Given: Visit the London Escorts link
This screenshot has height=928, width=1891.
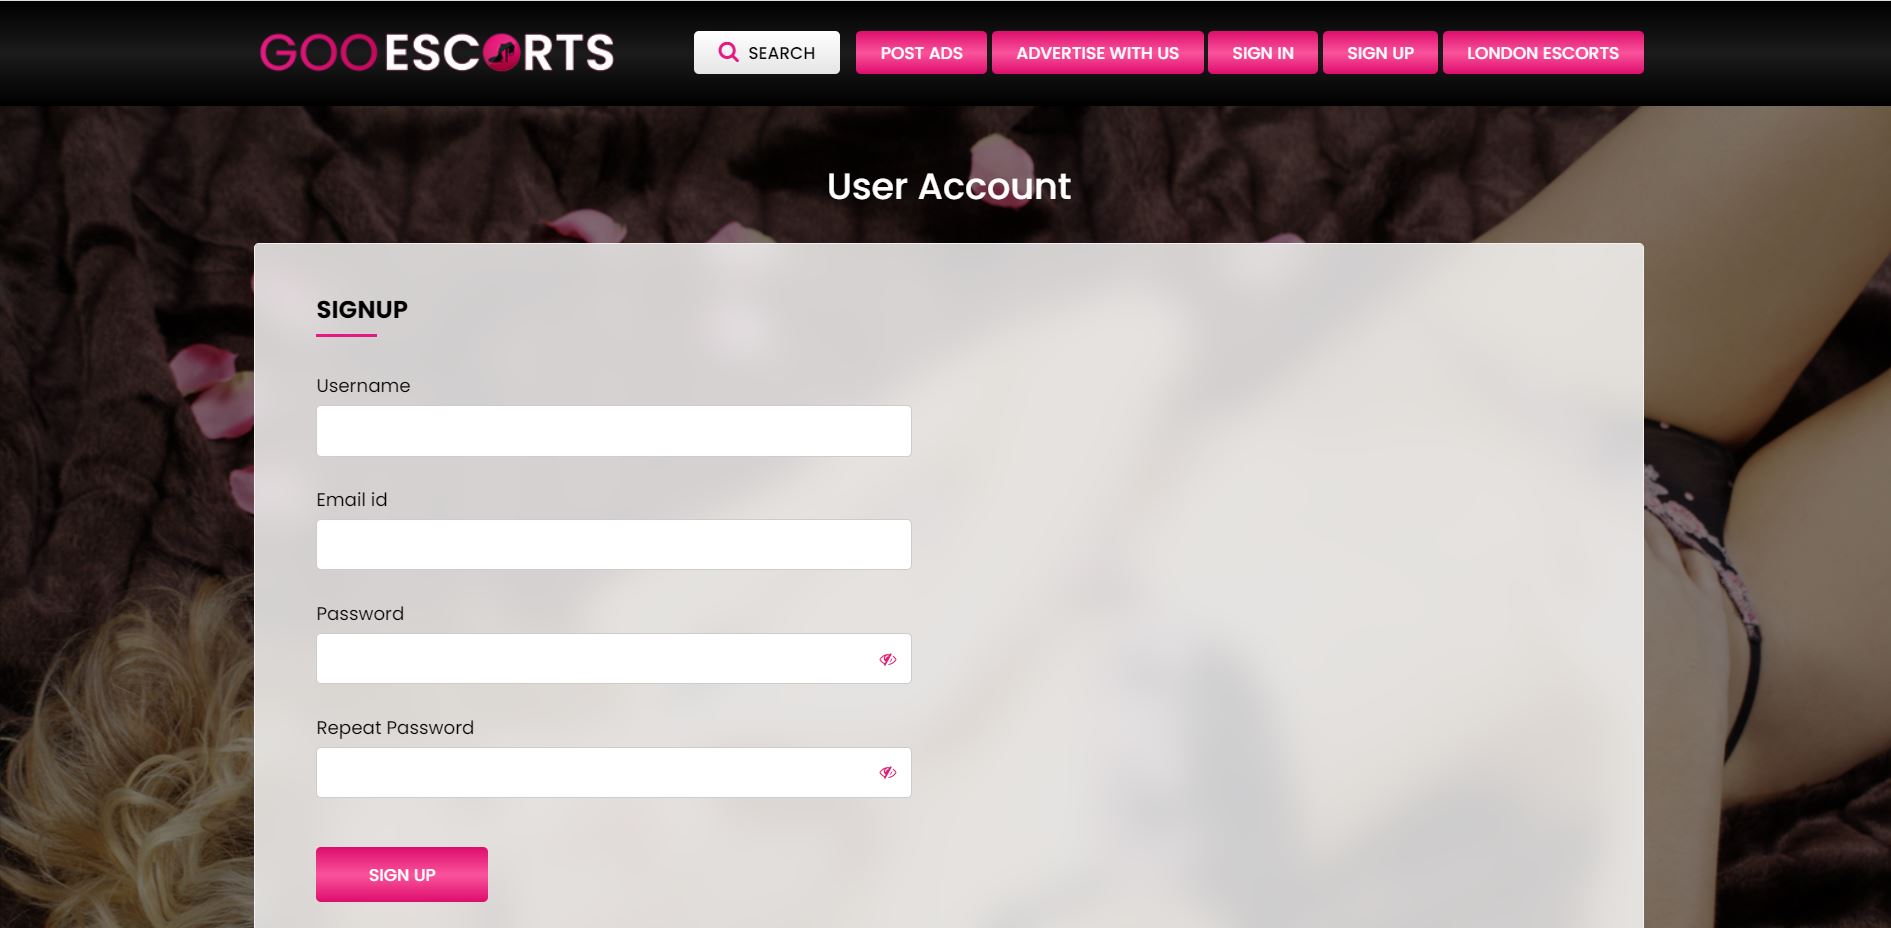Looking at the screenshot, I should pos(1542,53).
